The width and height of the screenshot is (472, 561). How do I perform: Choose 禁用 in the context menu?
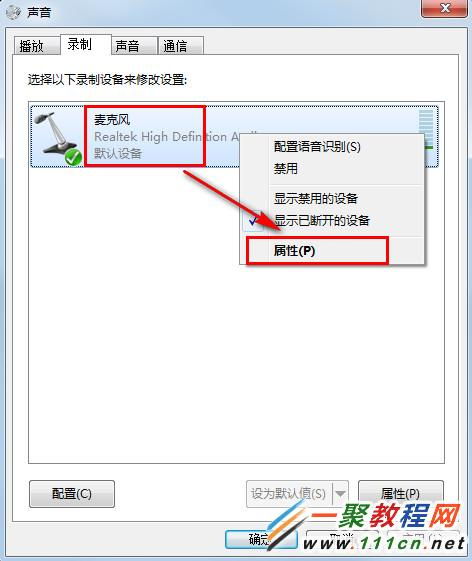(286, 168)
